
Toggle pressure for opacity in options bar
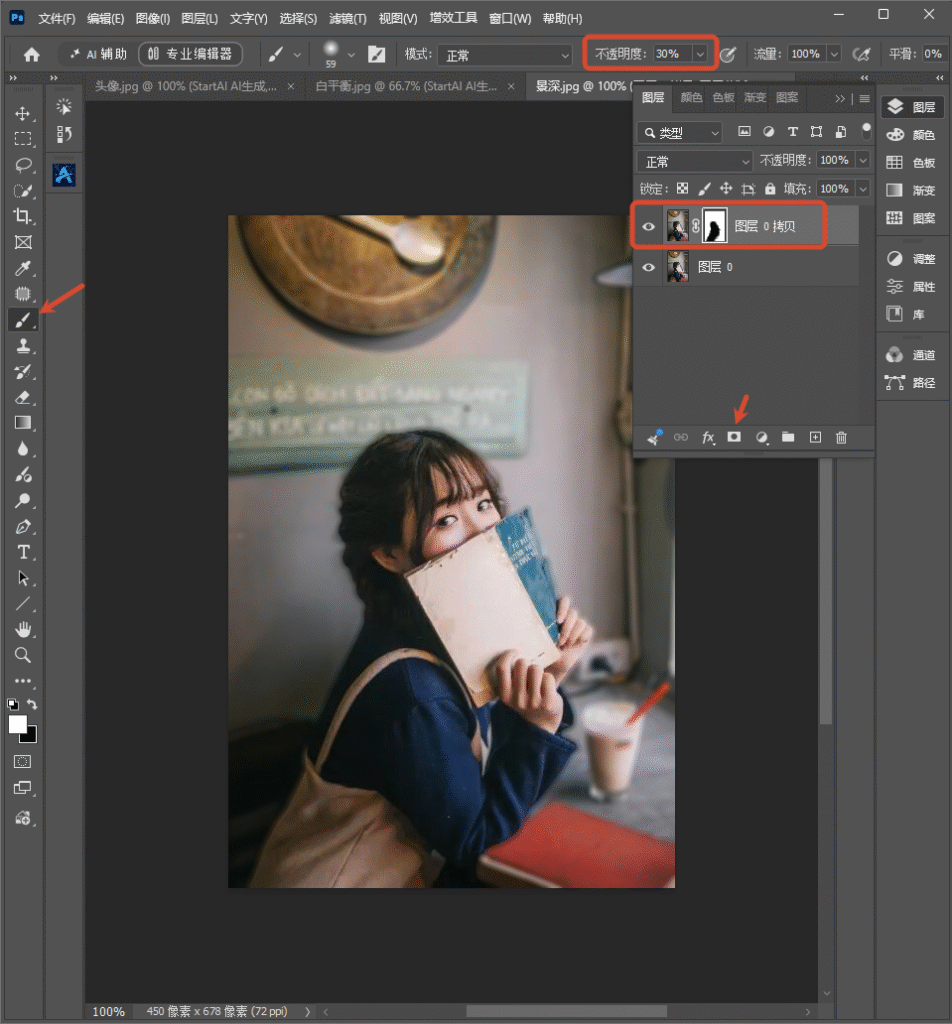click(x=727, y=54)
